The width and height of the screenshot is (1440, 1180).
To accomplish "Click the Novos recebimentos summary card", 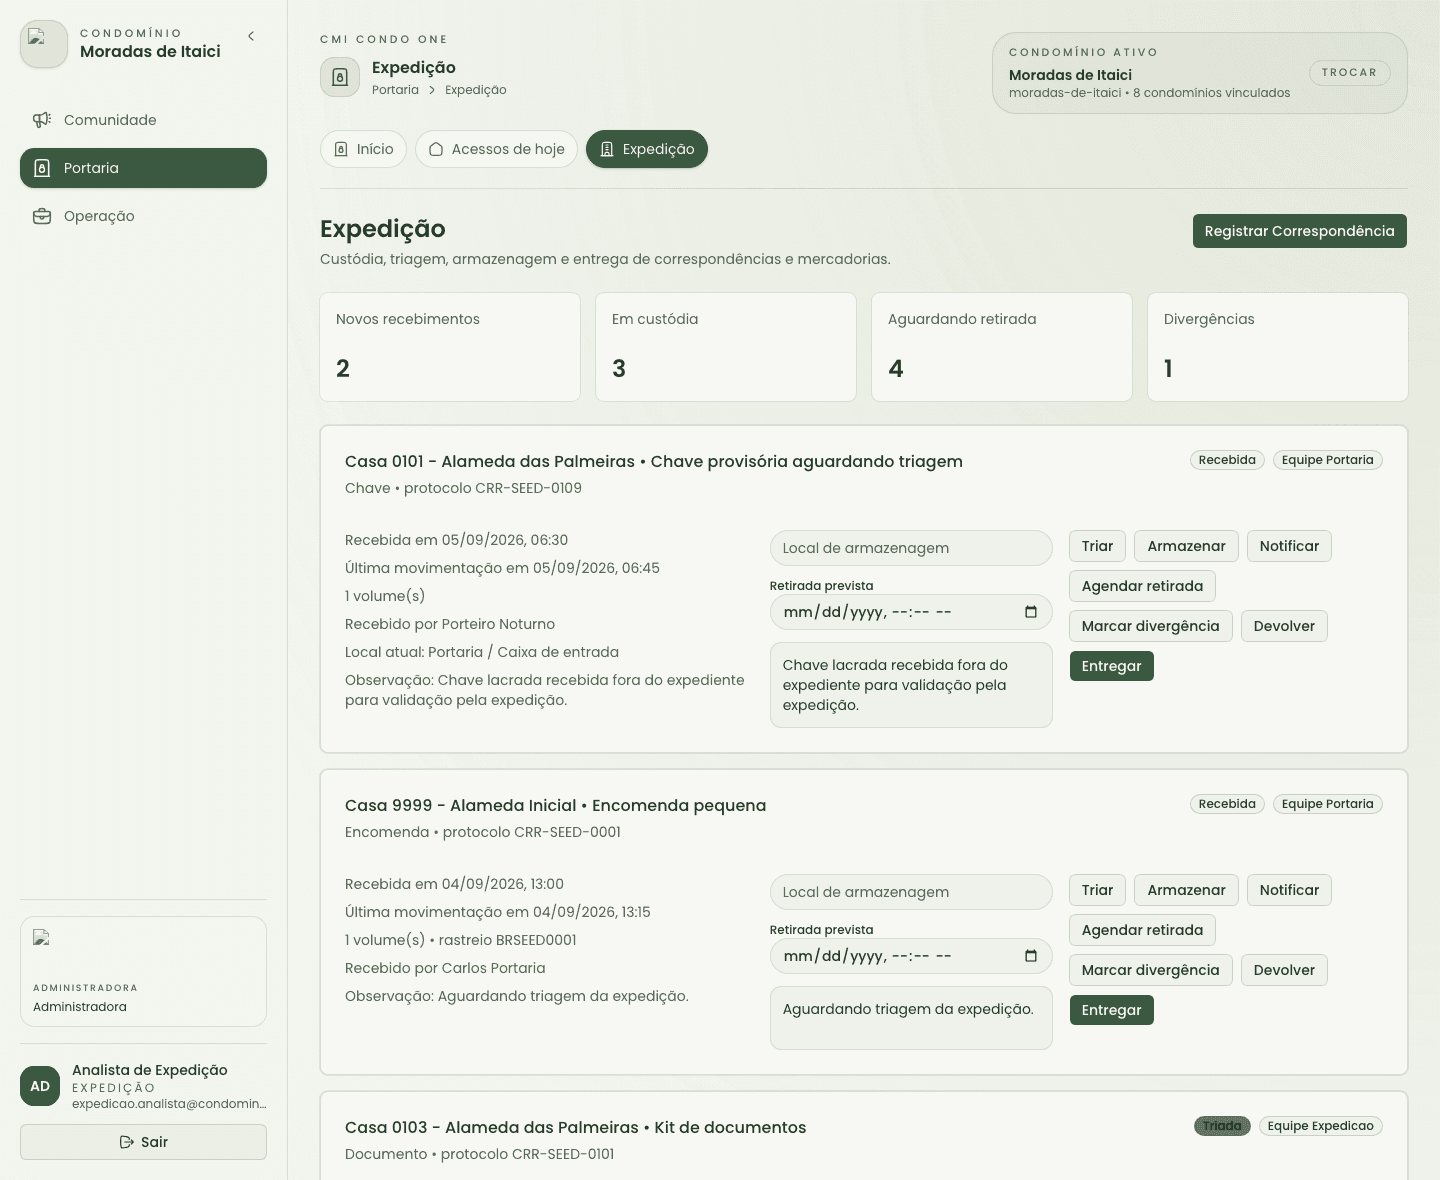I will click(450, 347).
